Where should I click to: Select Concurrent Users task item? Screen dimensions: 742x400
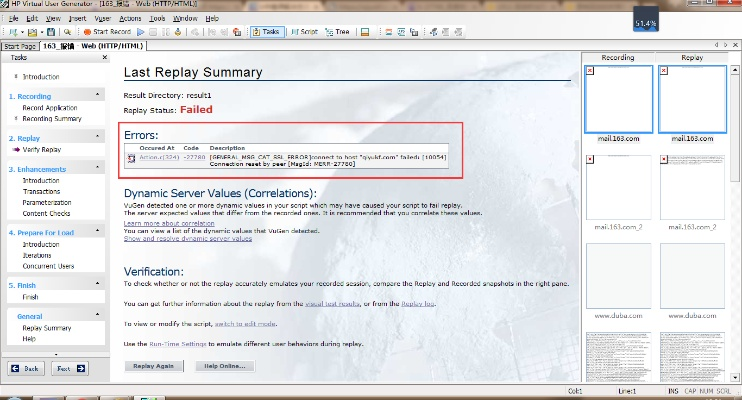[x=48, y=266]
